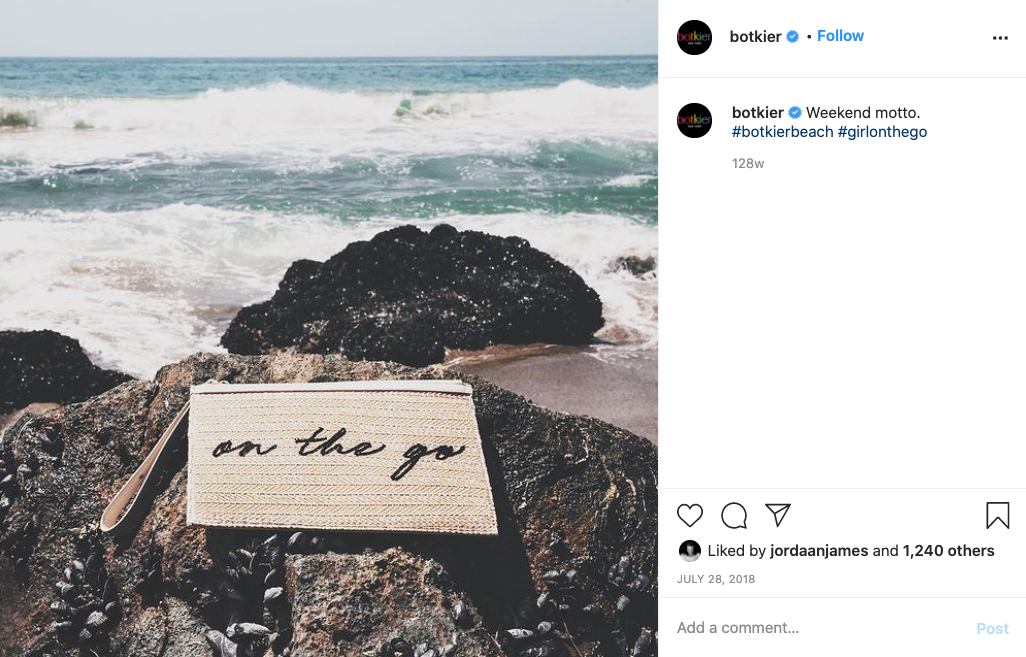
Task: Open botkier username in post header
Action: click(x=755, y=37)
